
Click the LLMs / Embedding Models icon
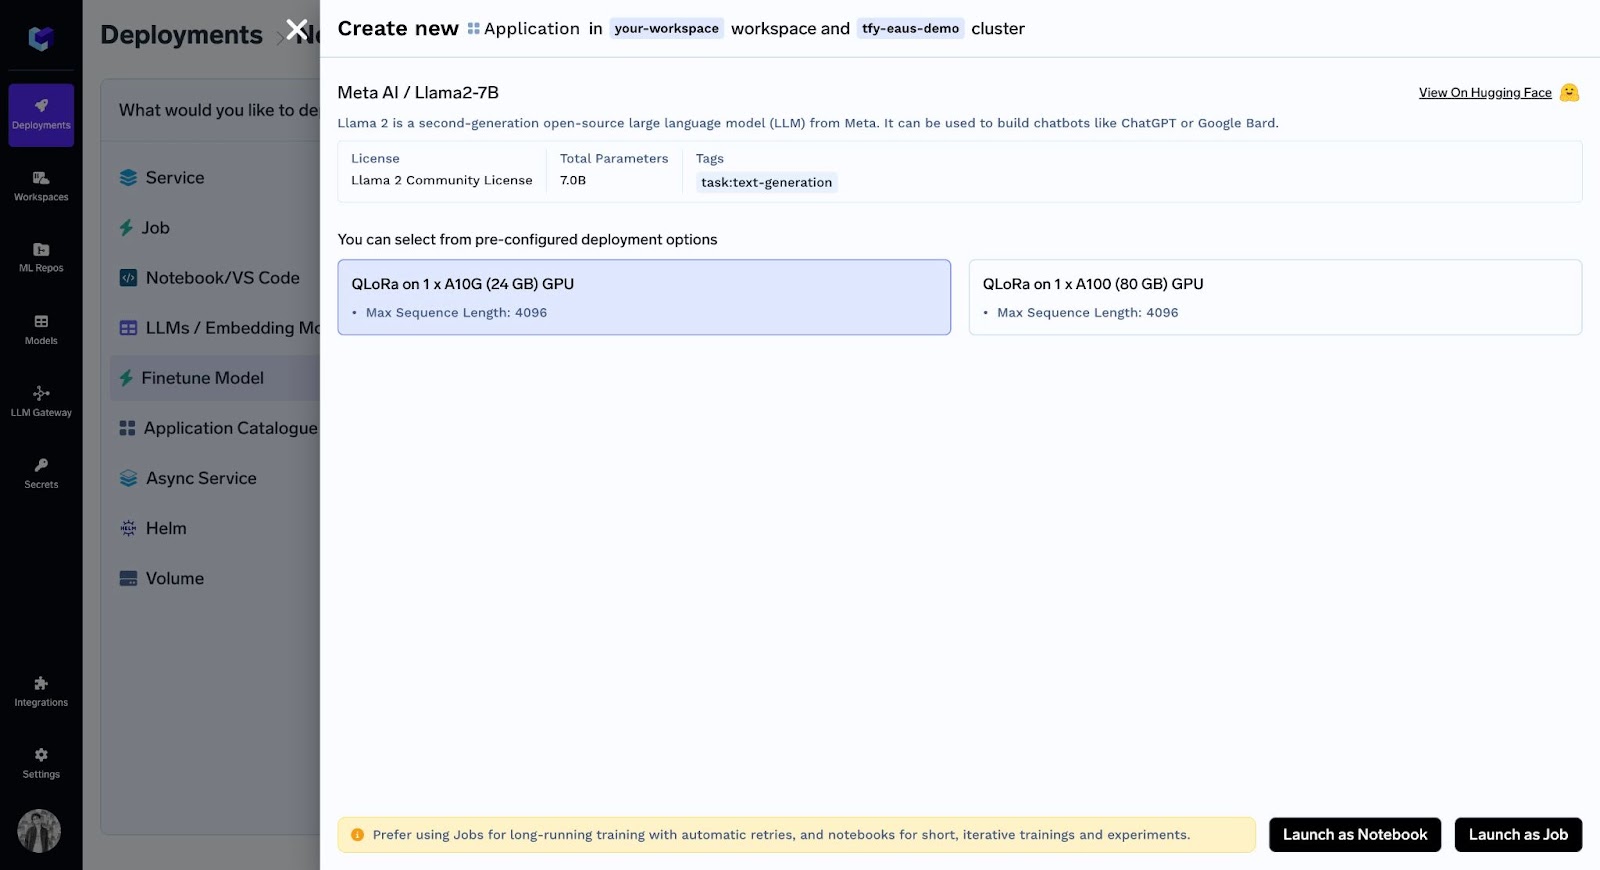pyautogui.click(x=128, y=328)
